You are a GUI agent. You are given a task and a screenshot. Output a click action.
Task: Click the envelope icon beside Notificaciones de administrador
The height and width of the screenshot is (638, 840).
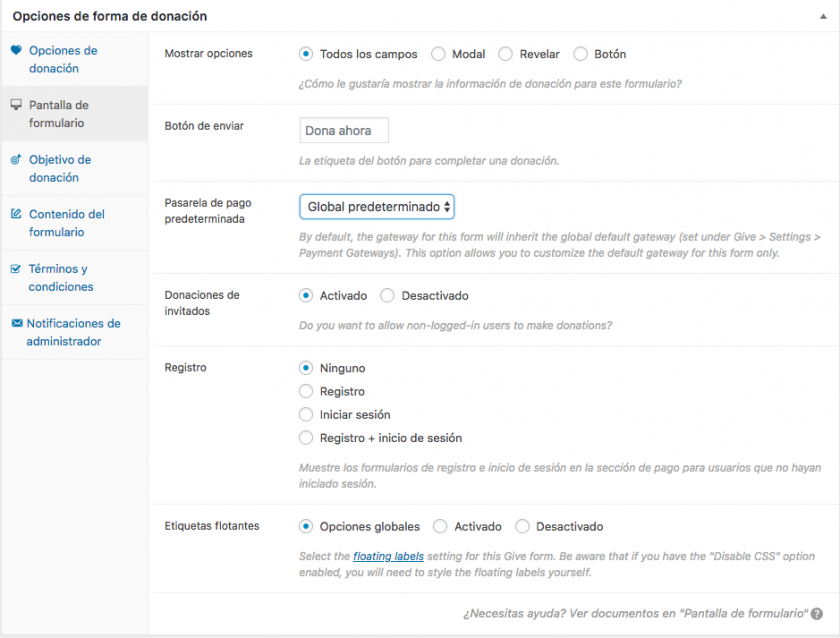16,324
